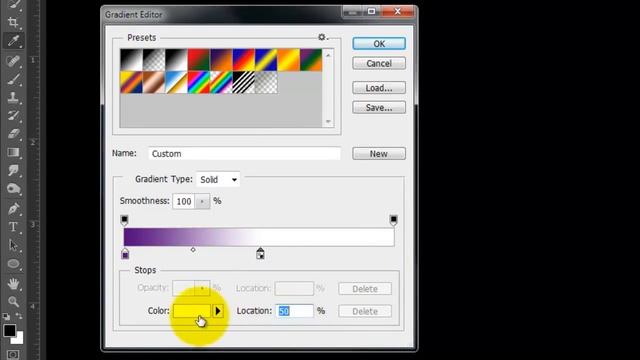
Task: Choose the Blue, Red, Yellow preset
Action: coord(244,60)
